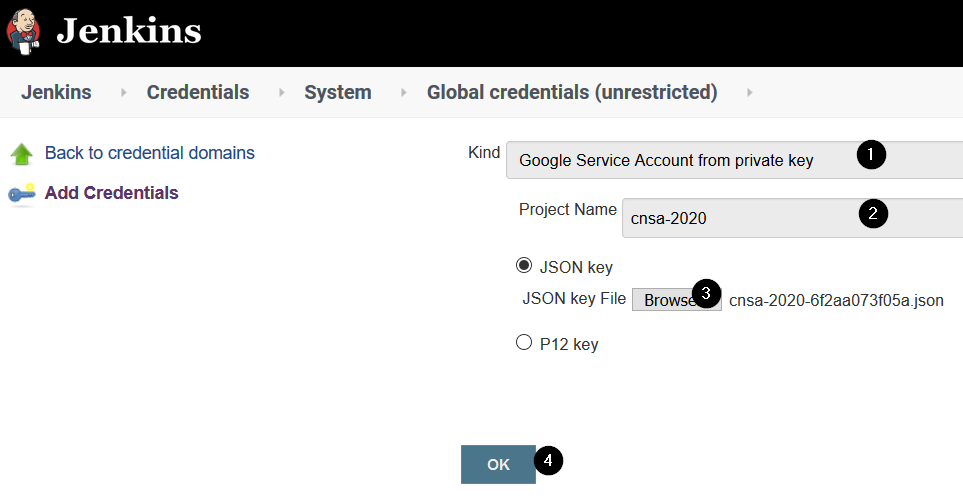Open the Jenkins breadcrumb item
This screenshot has height=503, width=963.
[x=57, y=92]
